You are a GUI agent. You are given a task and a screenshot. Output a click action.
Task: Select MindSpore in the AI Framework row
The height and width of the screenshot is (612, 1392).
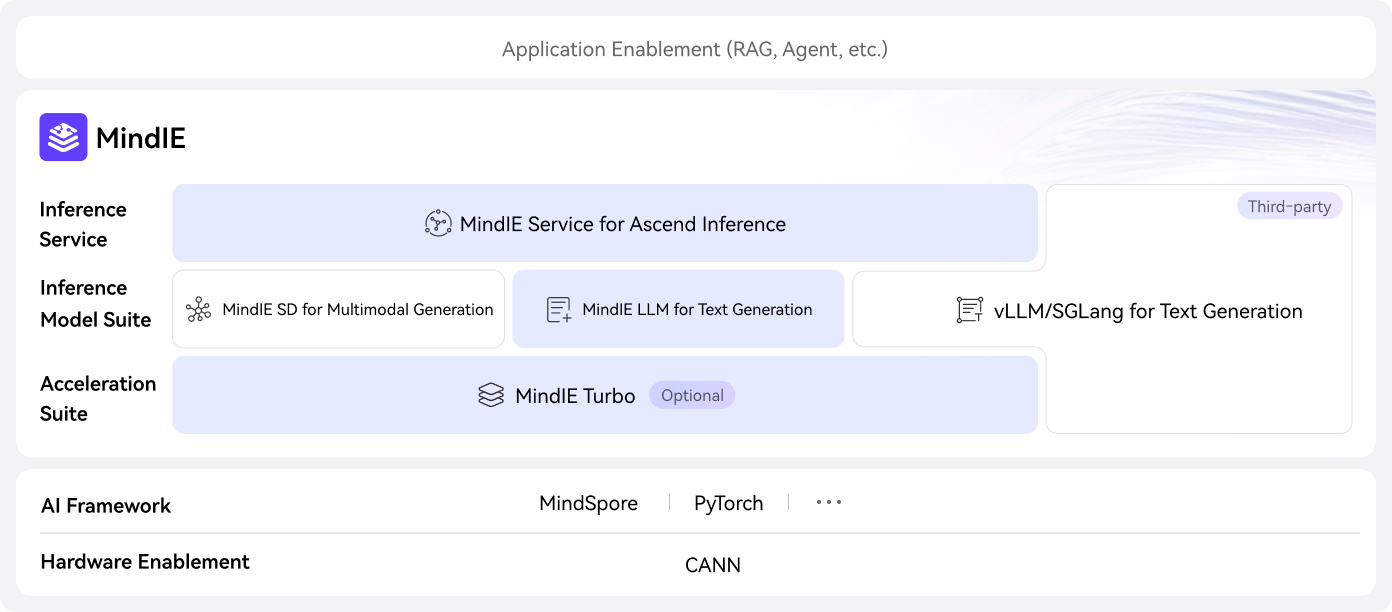(588, 503)
